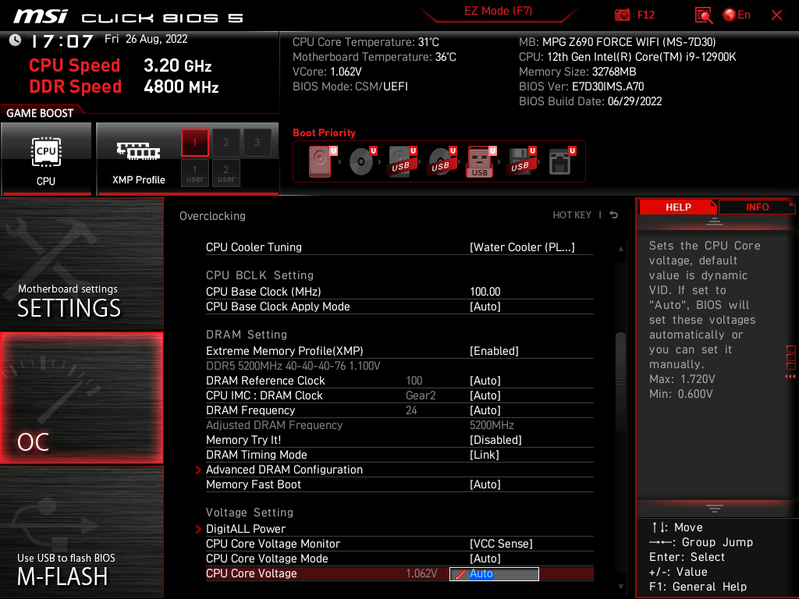Select XMP user profile 2
This screenshot has height=599, width=799.
pyautogui.click(x=226, y=173)
